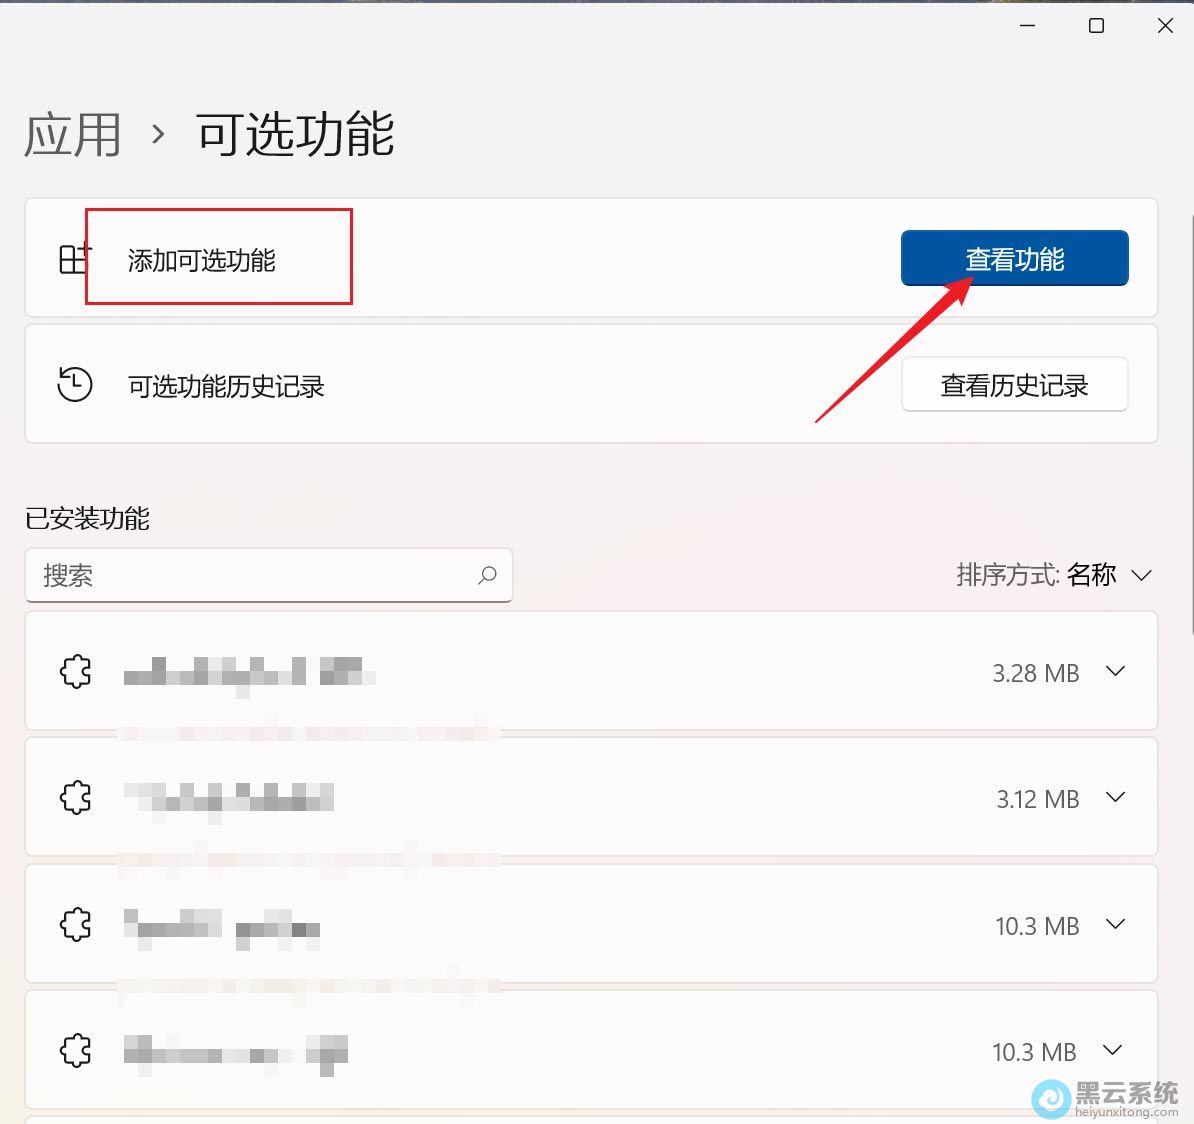
Task: Click the add optional feature icon
Action: (x=73, y=258)
